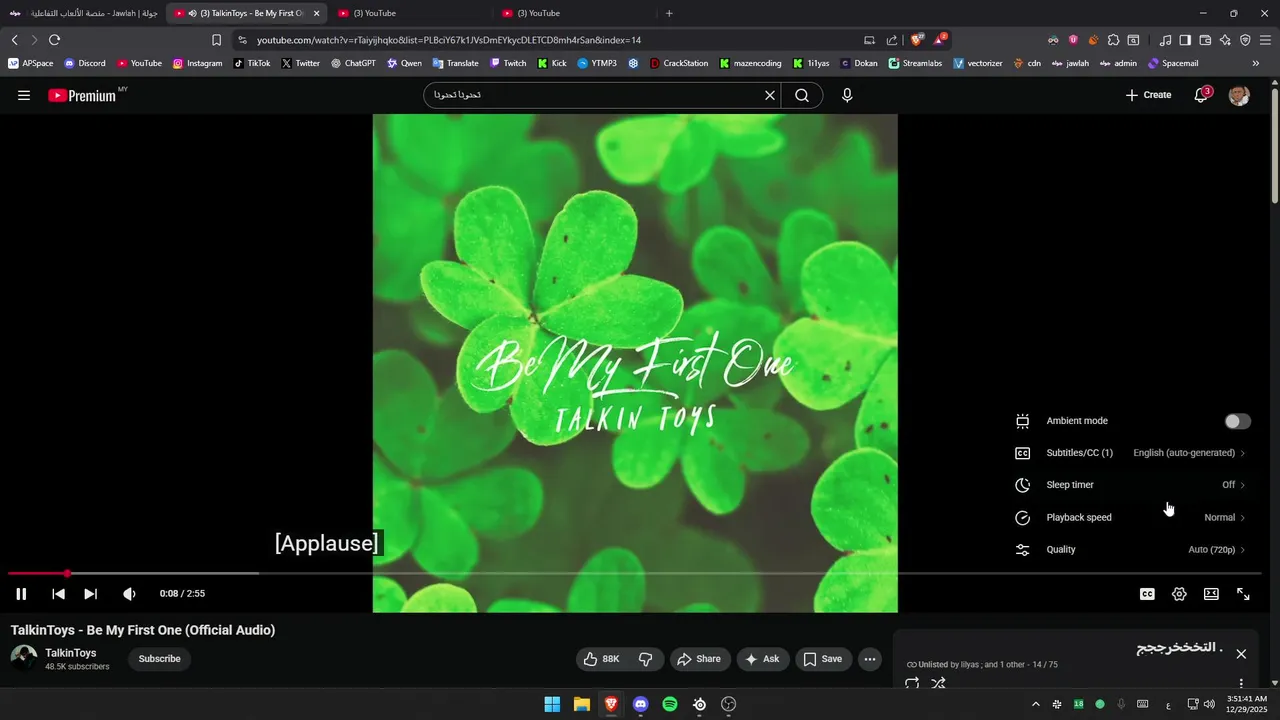This screenshot has width=1280, height=720.
Task: Open Windows Start menu
Action: pyautogui.click(x=552, y=705)
